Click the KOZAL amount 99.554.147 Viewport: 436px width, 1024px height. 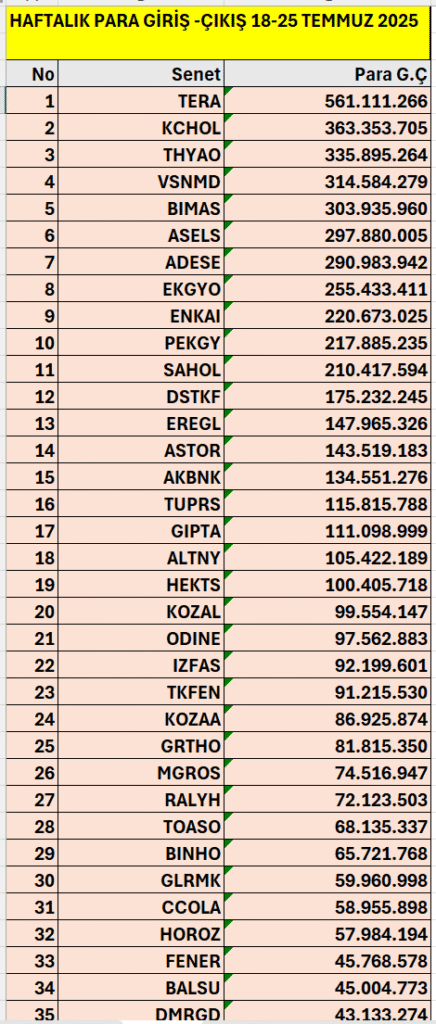[328, 610]
